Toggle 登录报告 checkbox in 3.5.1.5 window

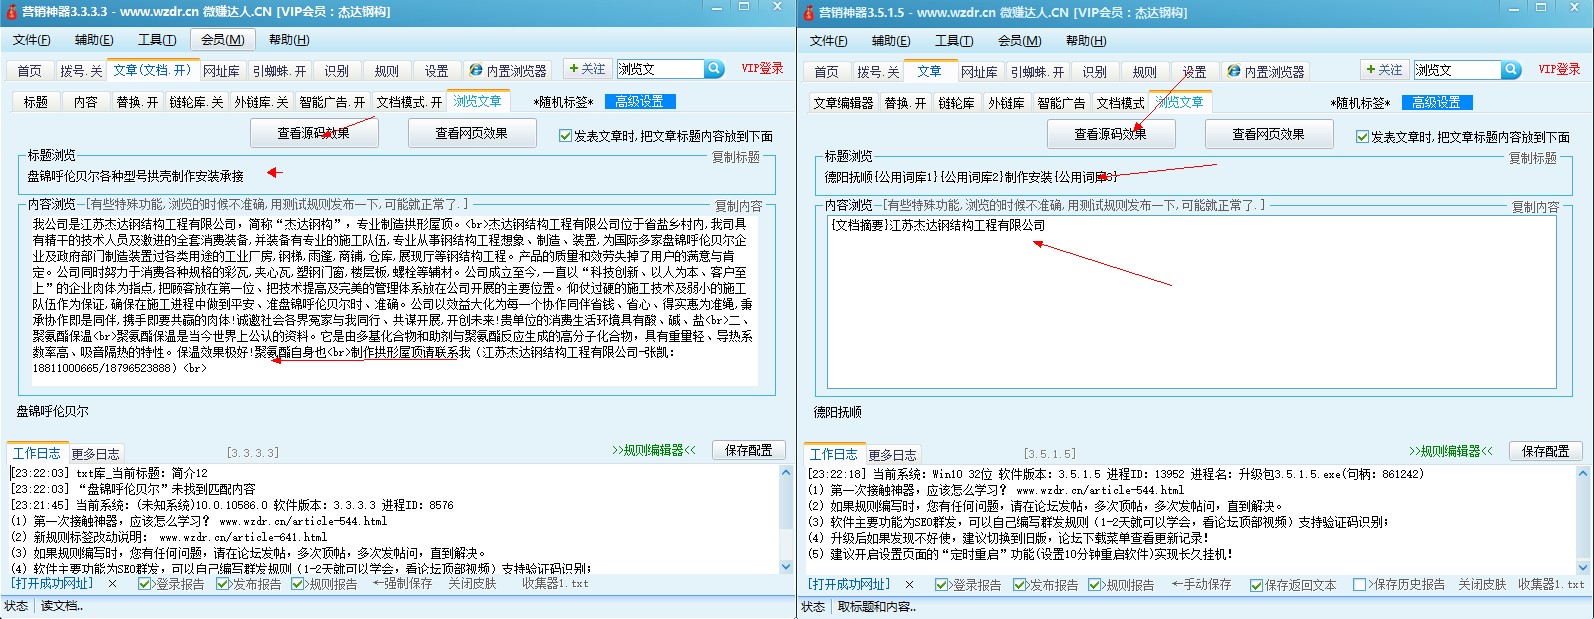(x=941, y=584)
